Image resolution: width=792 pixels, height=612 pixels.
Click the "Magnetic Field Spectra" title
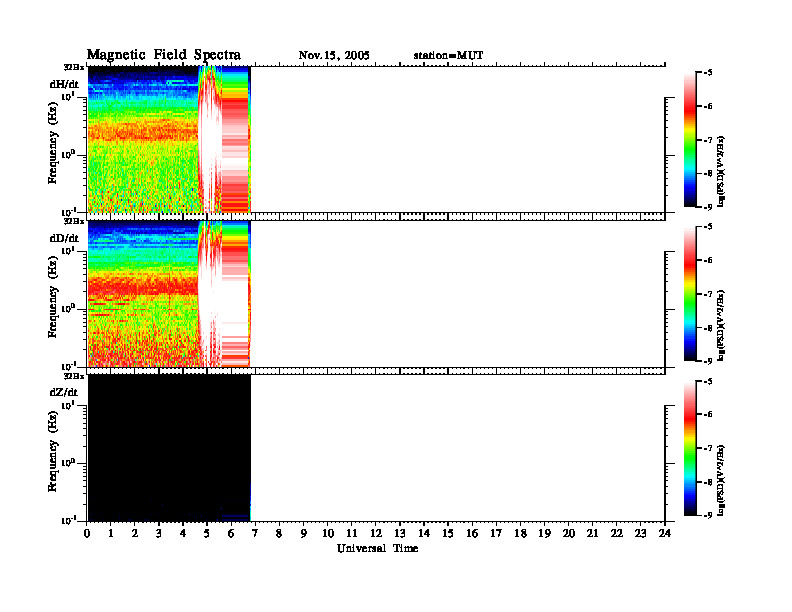click(164, 55)
